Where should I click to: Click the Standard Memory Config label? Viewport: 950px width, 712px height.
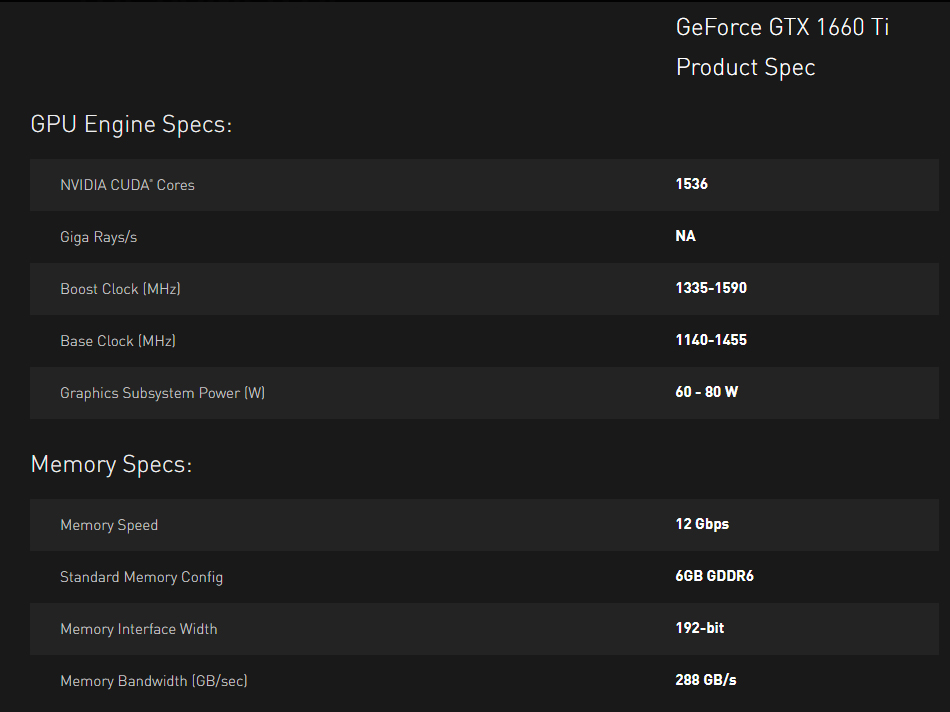click(x=141, y=577)
